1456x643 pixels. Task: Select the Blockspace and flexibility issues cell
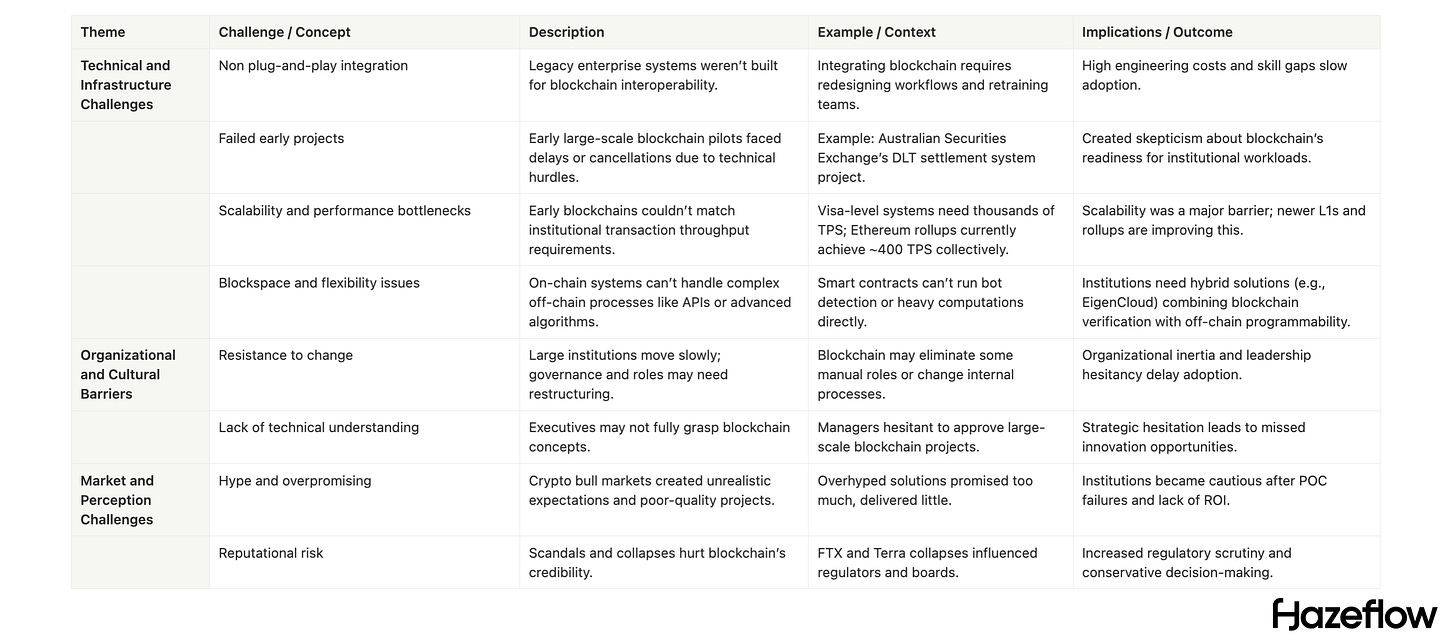point(319,283)
